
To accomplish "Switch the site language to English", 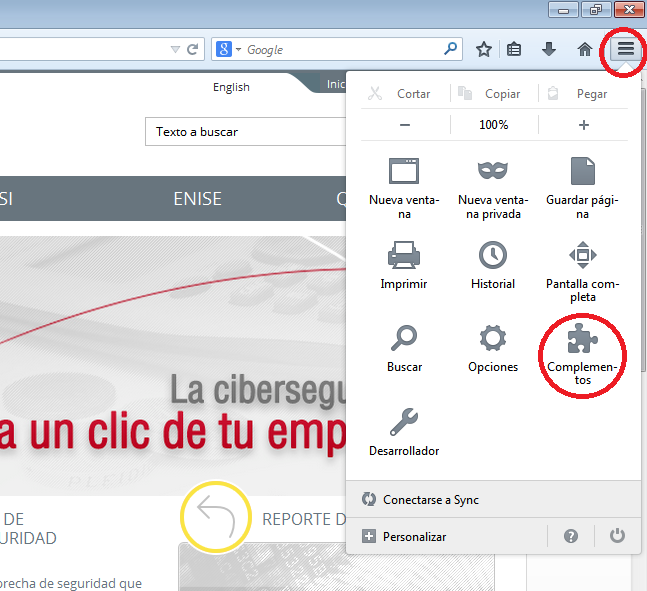I will [x=231, y=87].
